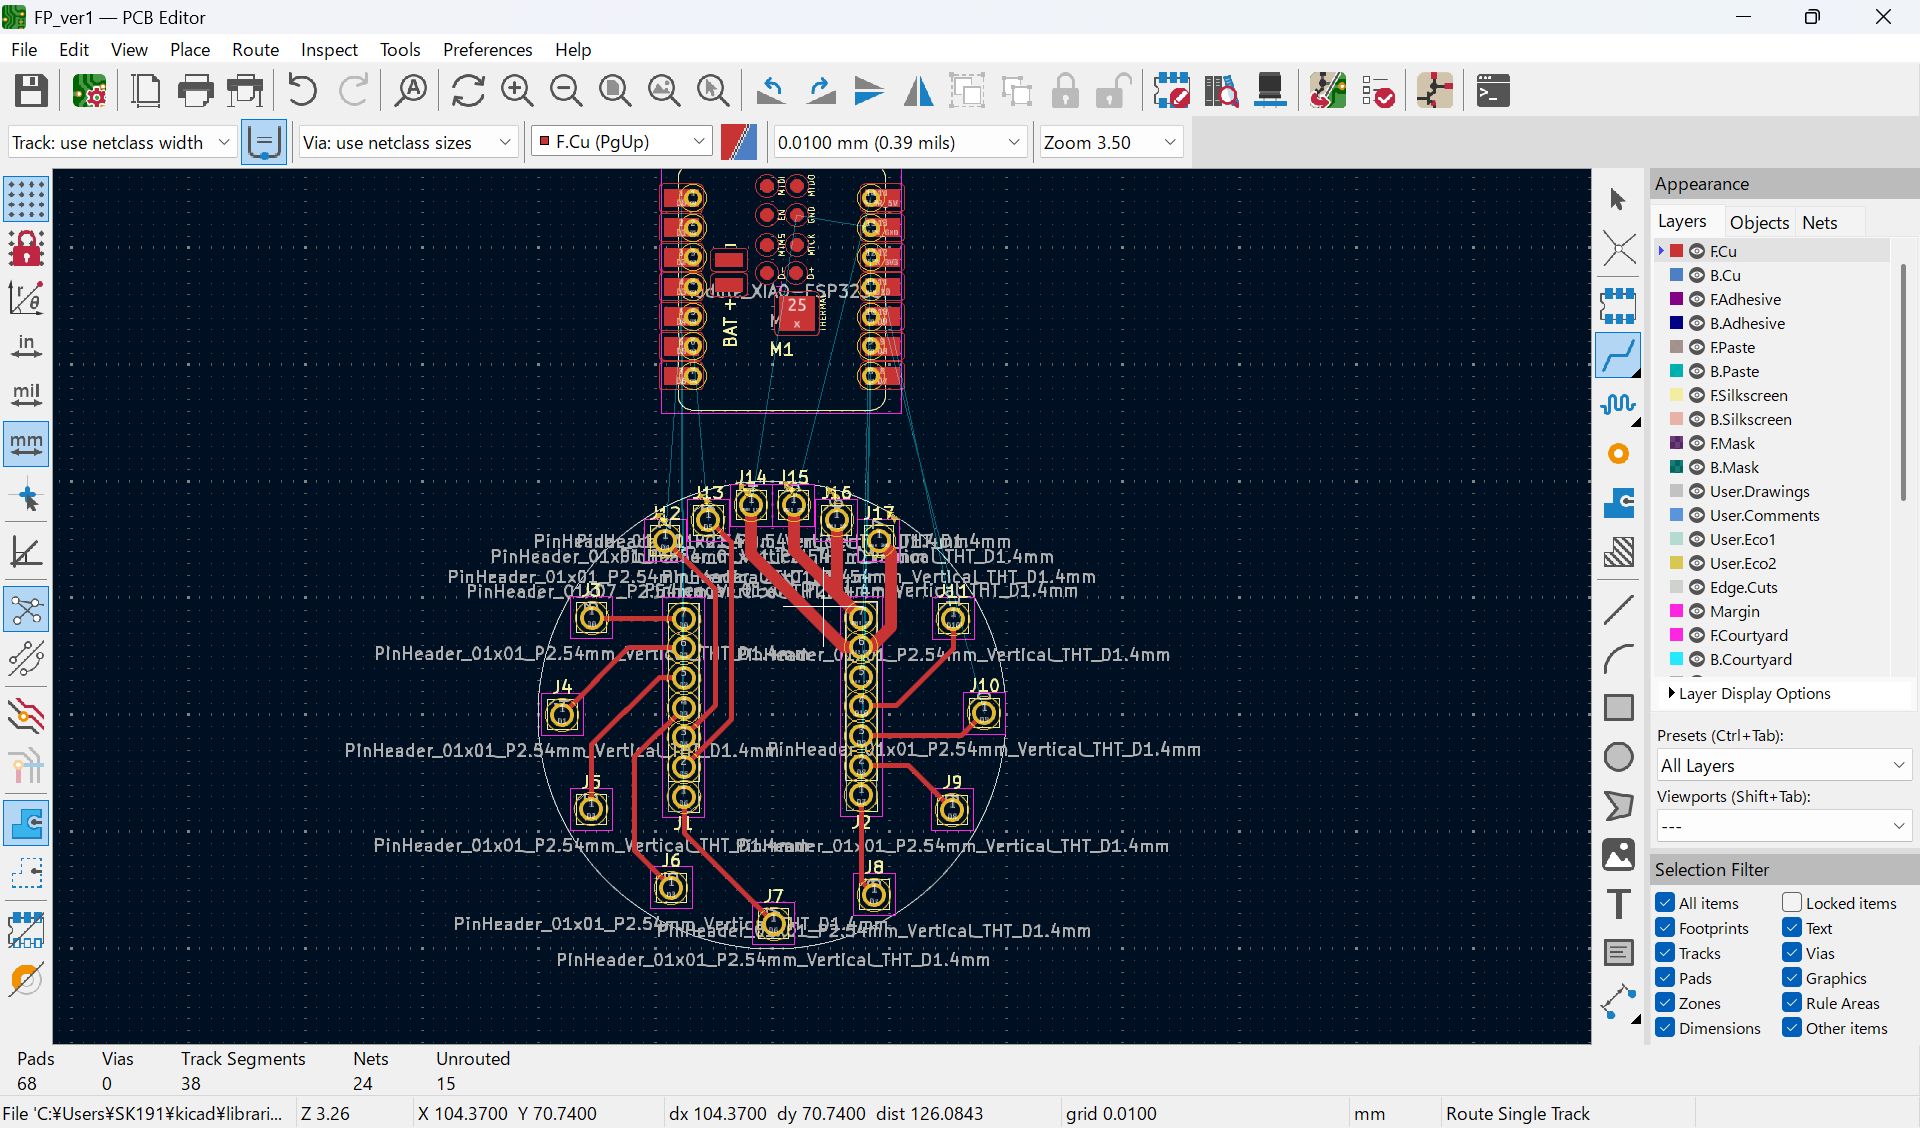1920x1128 pixels.
Task: Run the Design Rules Checker icon
Action: [x=1378, y=91]
